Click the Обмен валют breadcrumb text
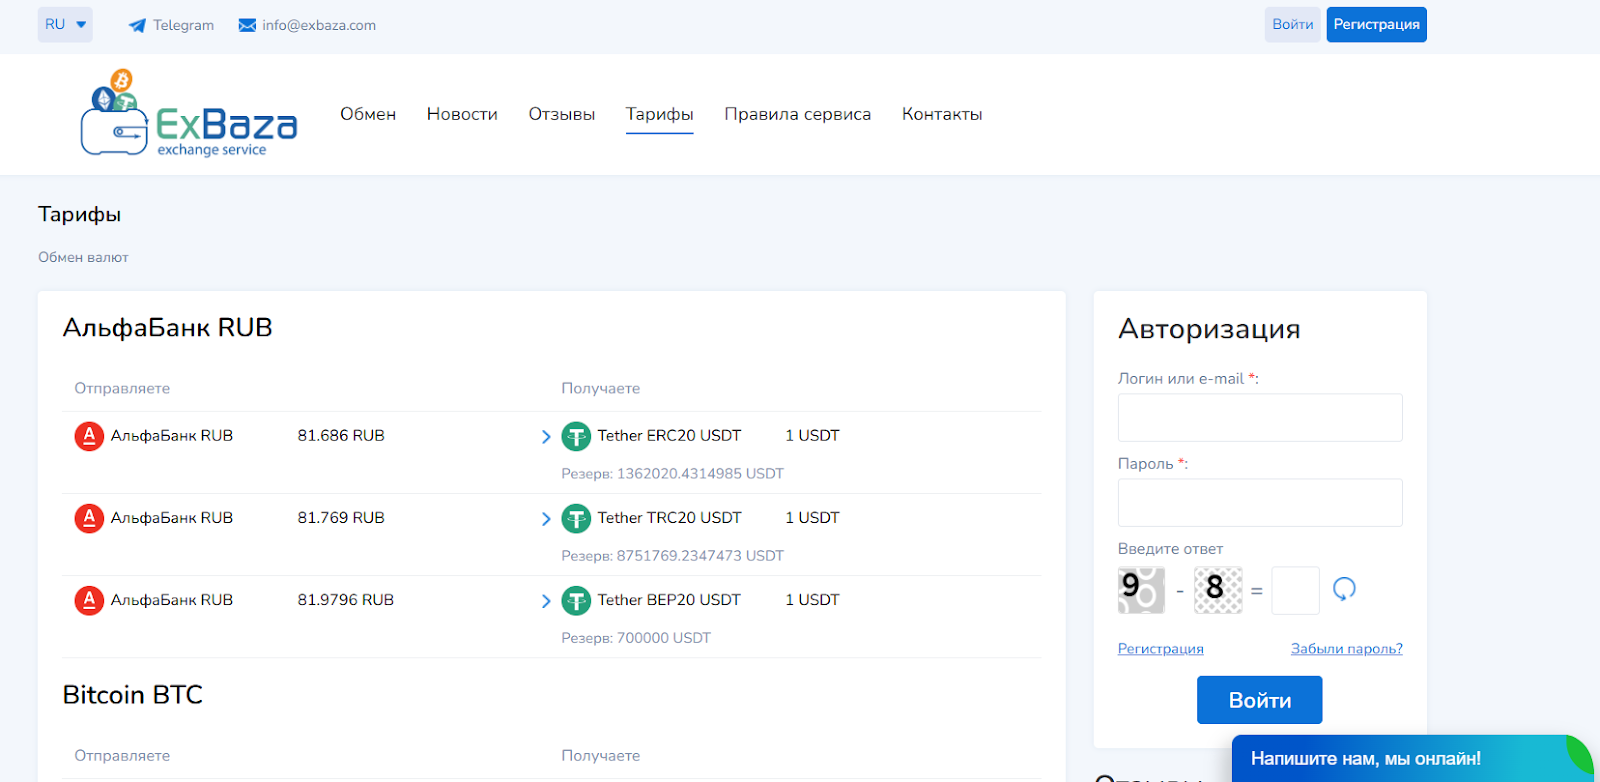1600x782 pixels. (x=83, y=257)
